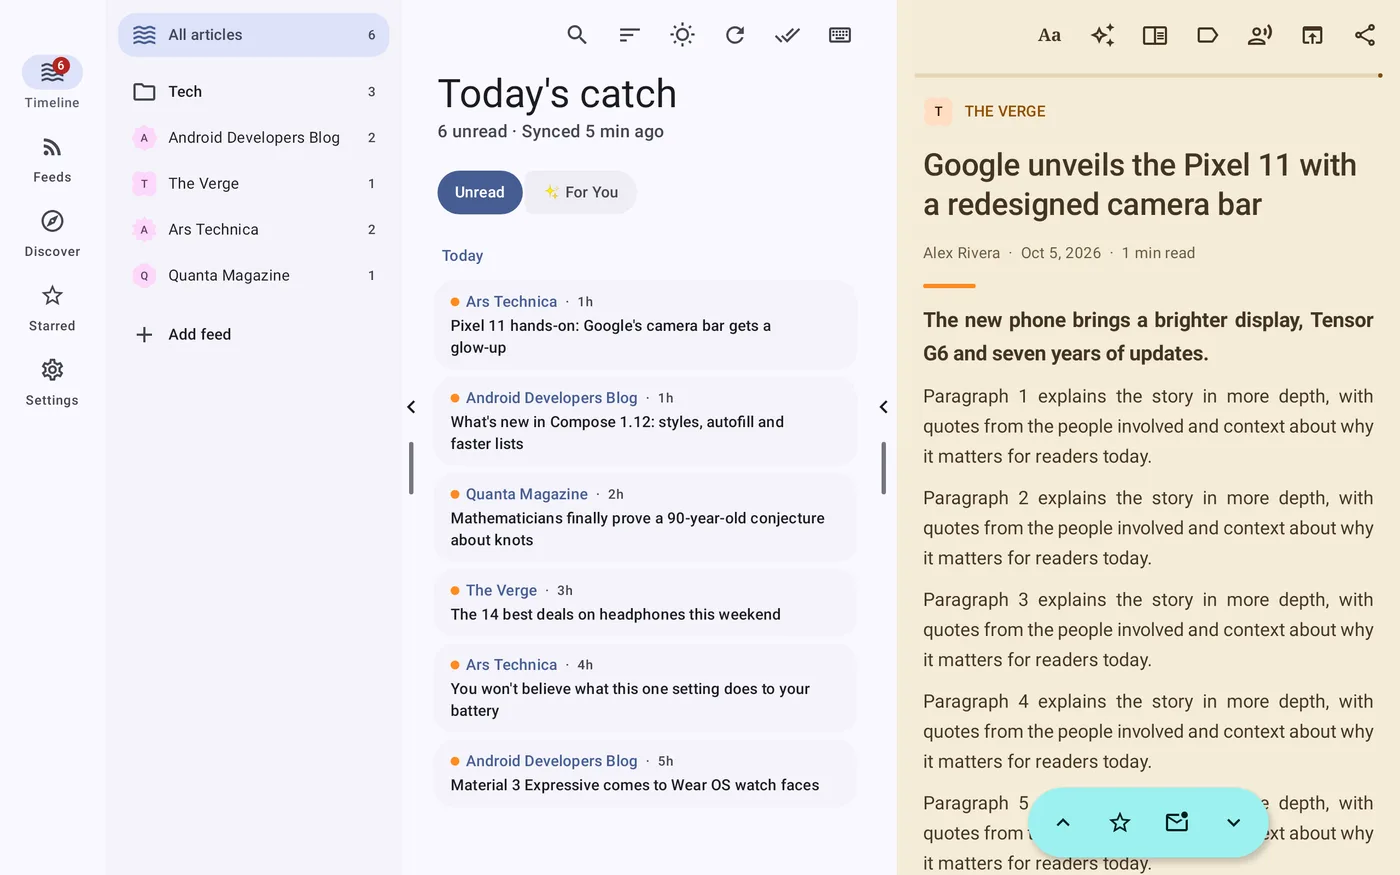This screenshot has height=875, width=1400.
Task: Share the article via share icon
Action: point(1365,35)
